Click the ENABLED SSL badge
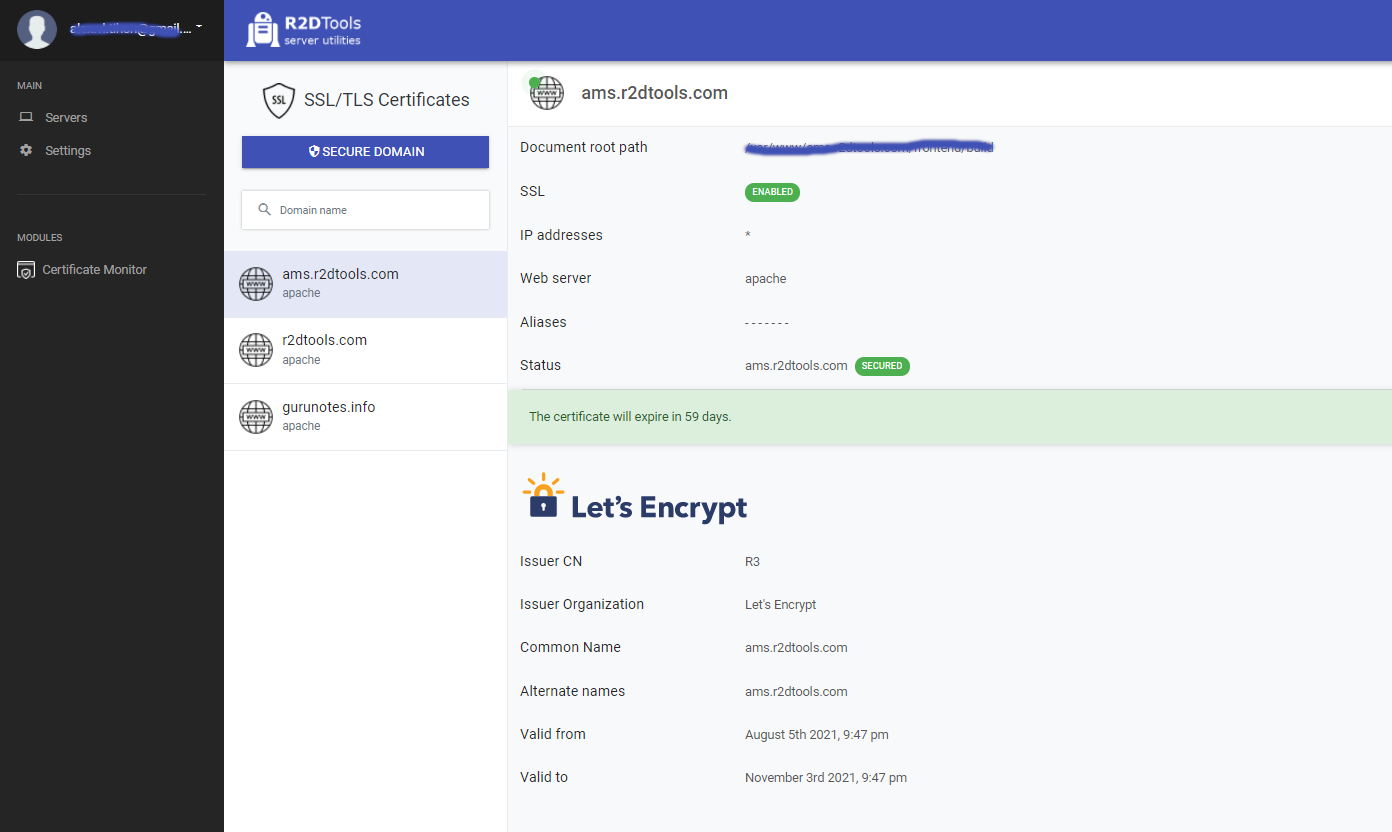Image resolution: width=1392 pixels, height=832 pixels. [772, 192]
